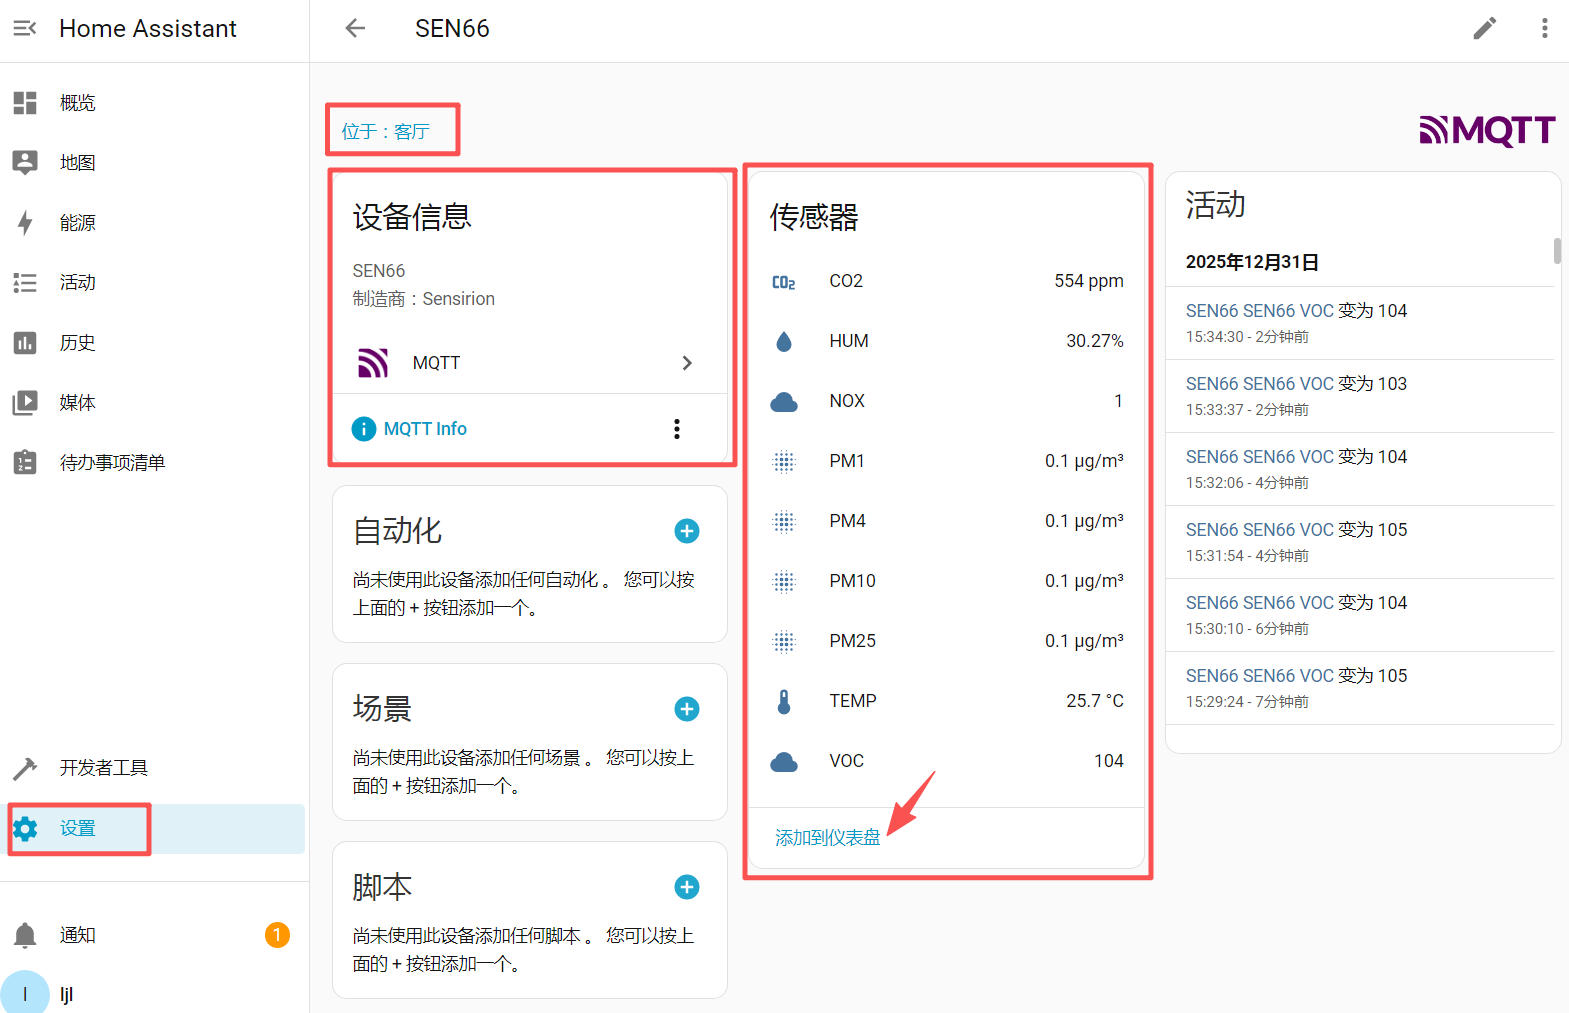Open the ljl user profile avatar

coord(25,994)
